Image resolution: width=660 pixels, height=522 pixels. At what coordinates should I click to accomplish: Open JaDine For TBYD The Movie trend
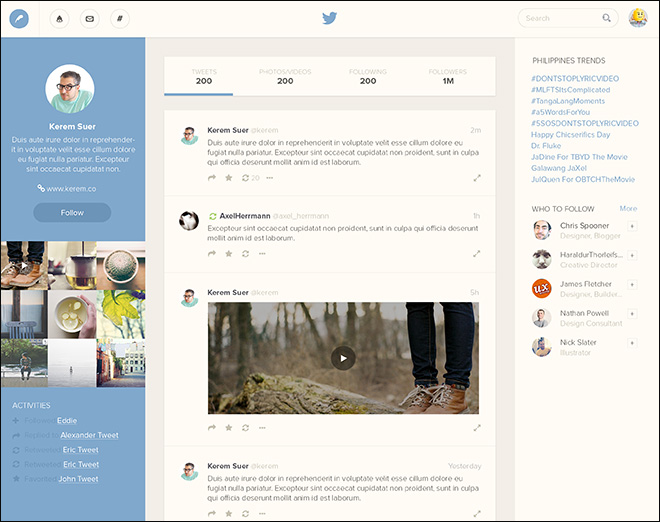coord(579,157)
